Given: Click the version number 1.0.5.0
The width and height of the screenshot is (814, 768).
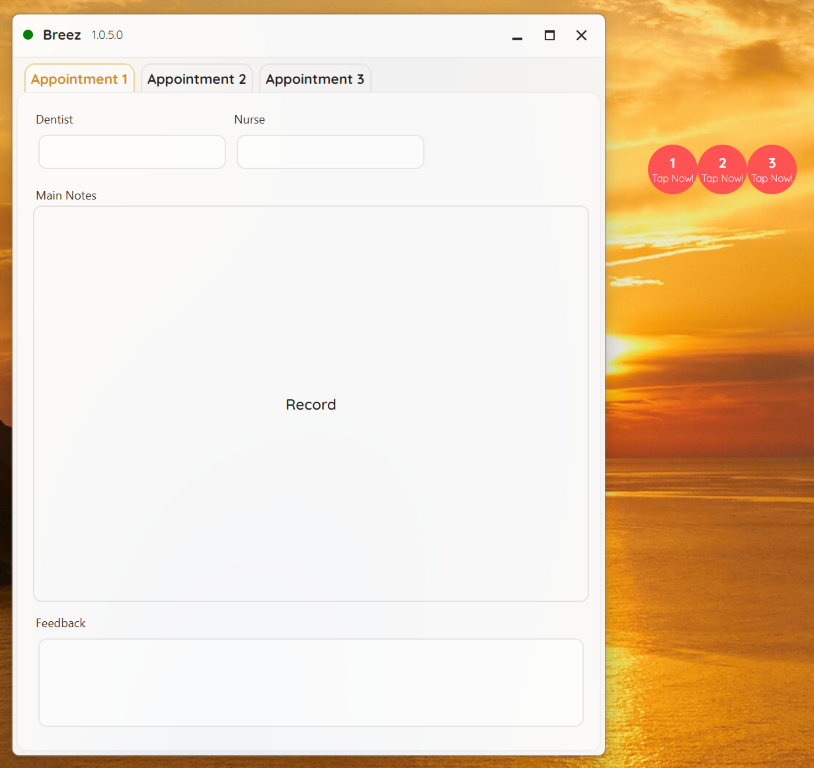Looking at the screenshot, I should pos(107,35).
